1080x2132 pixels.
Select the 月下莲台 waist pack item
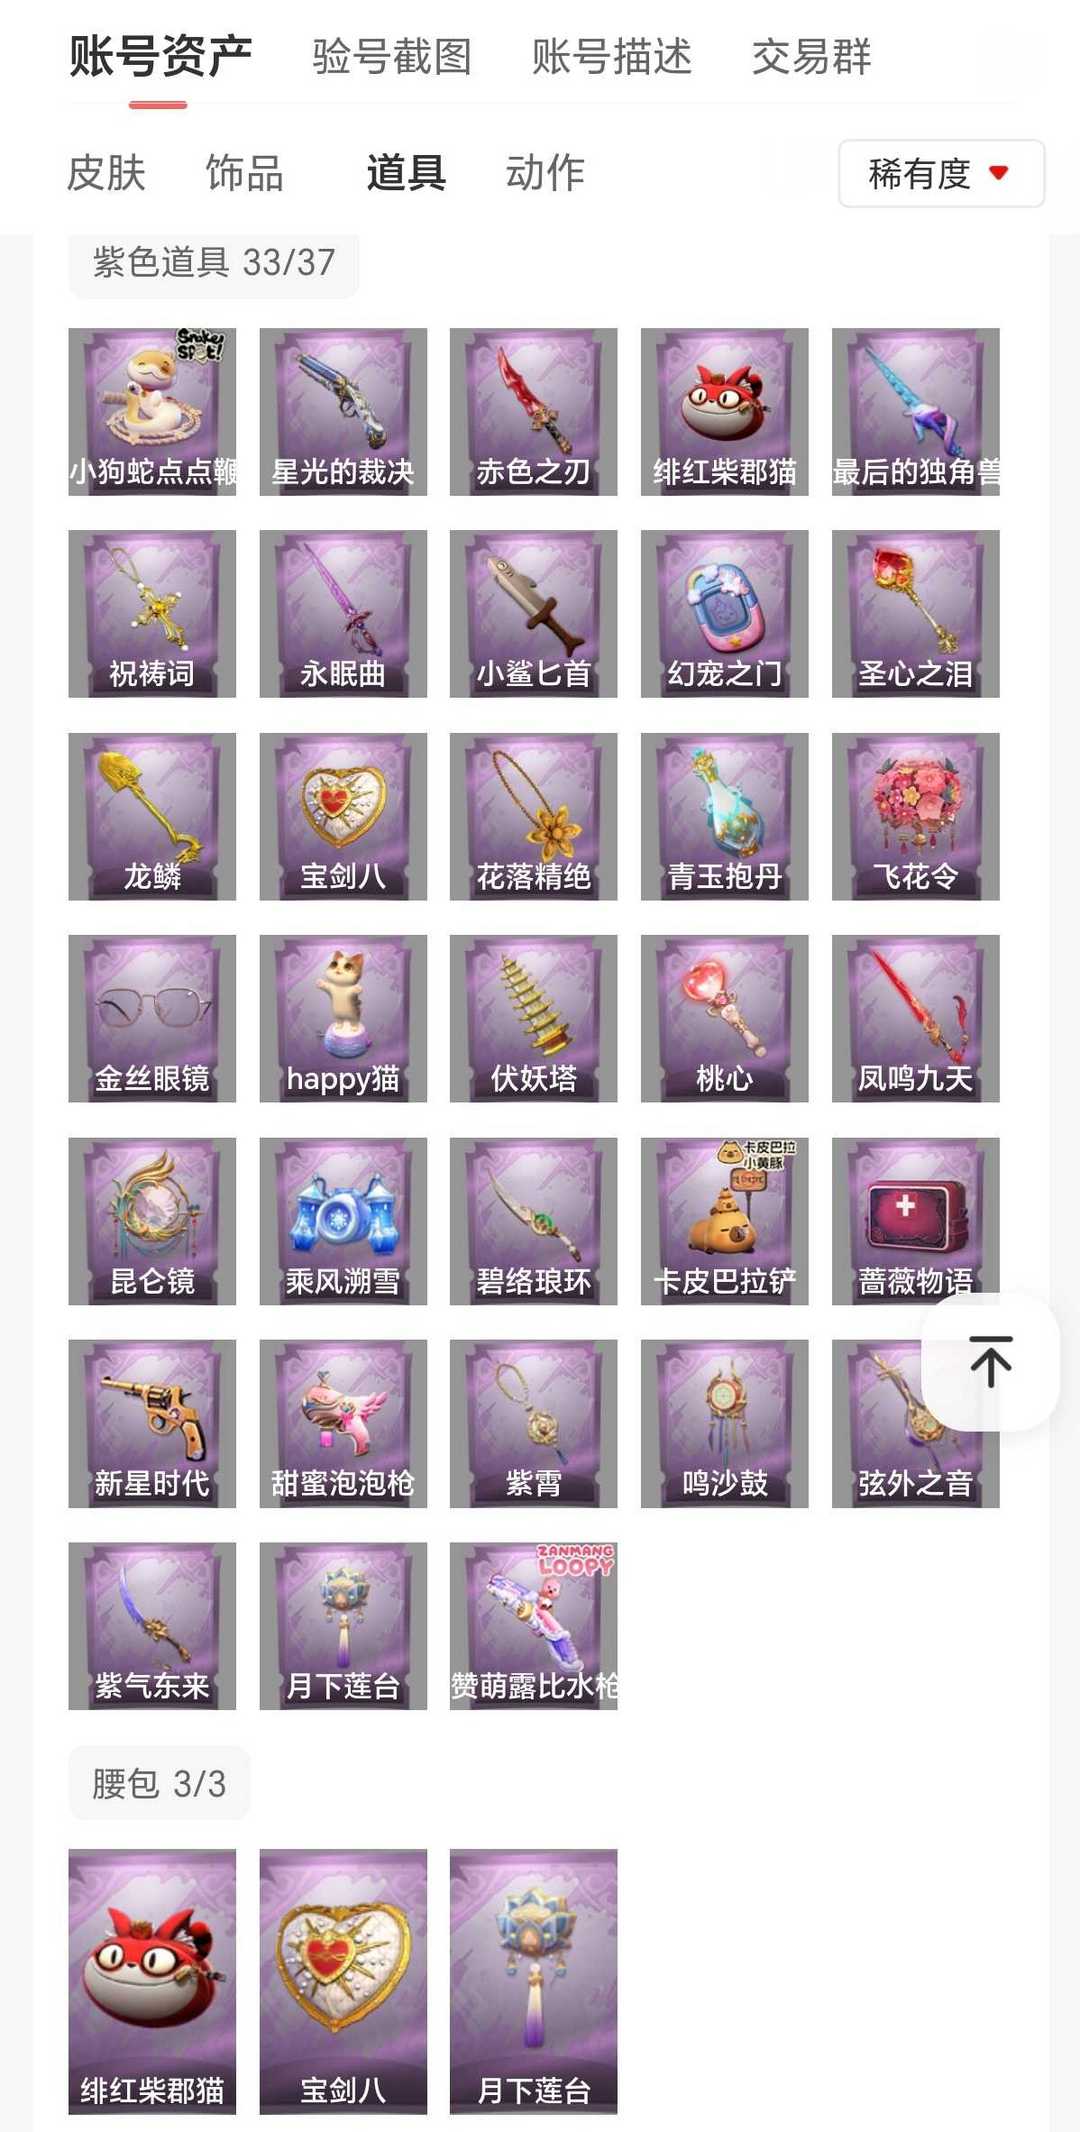point(533,1981)
